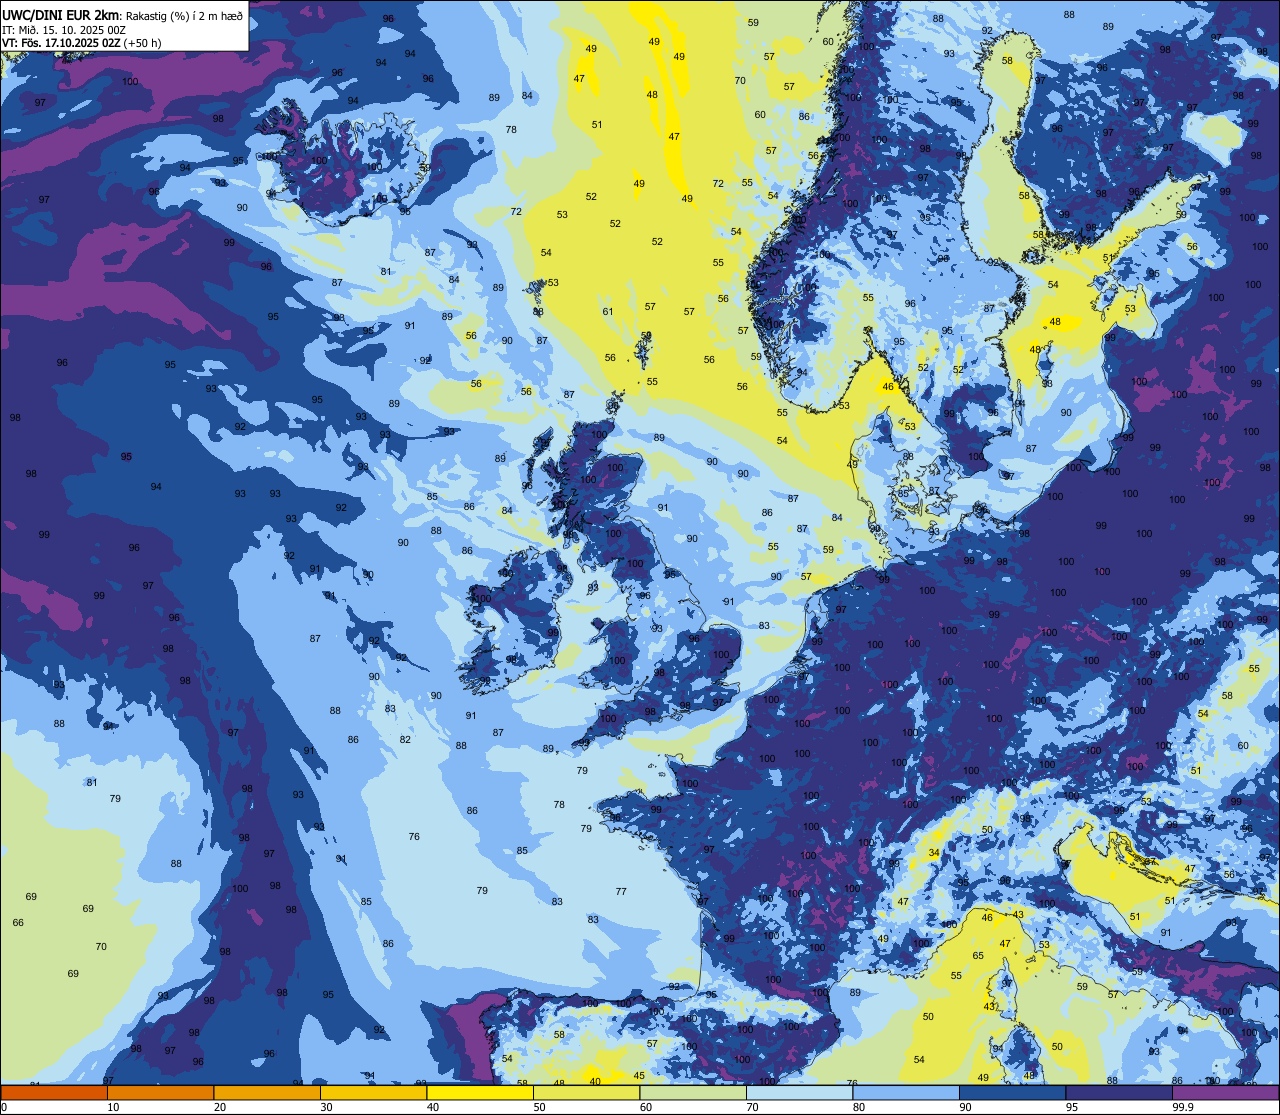Viewport: 1280px width, 1115px height.
Task: Click the humidity value 66 on the map
Action: tap(18, 922)
